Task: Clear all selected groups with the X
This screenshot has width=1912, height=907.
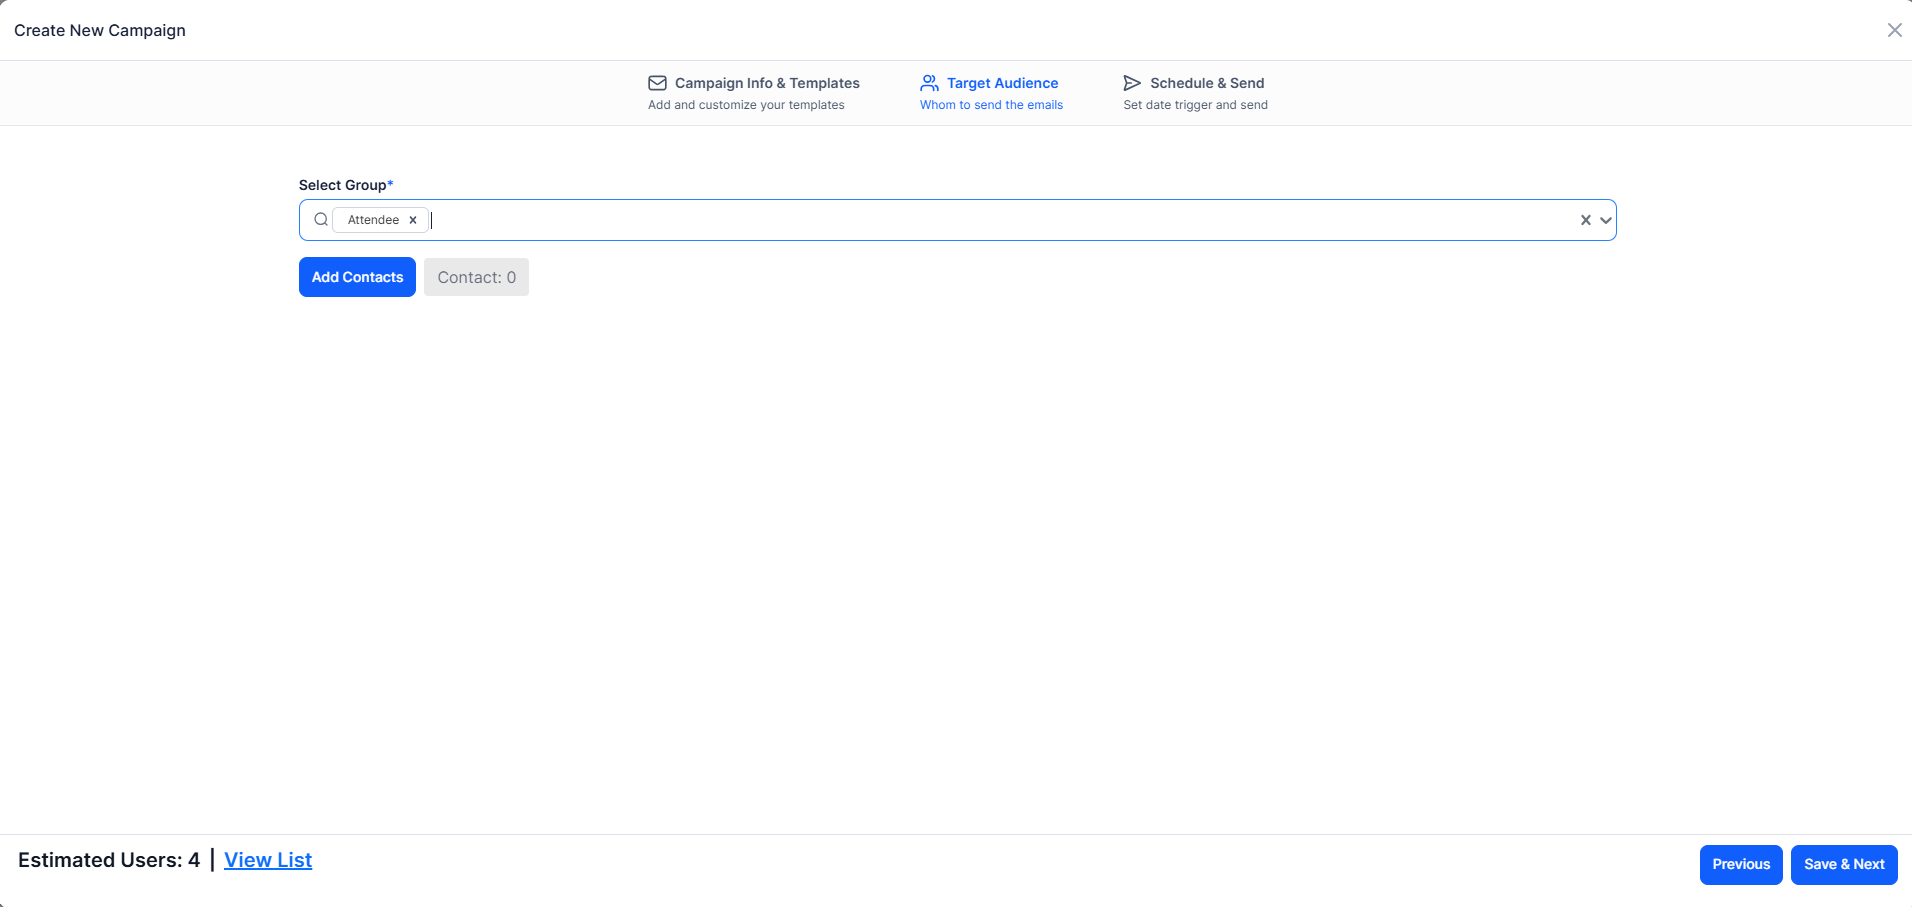Action: tap(1585, 220)
